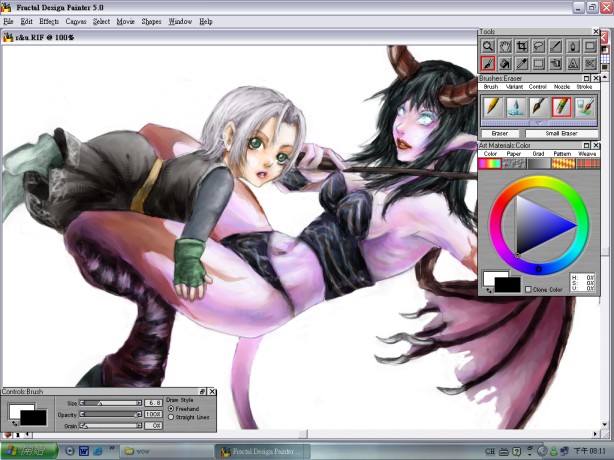Open the File menu

coord(8,22)
